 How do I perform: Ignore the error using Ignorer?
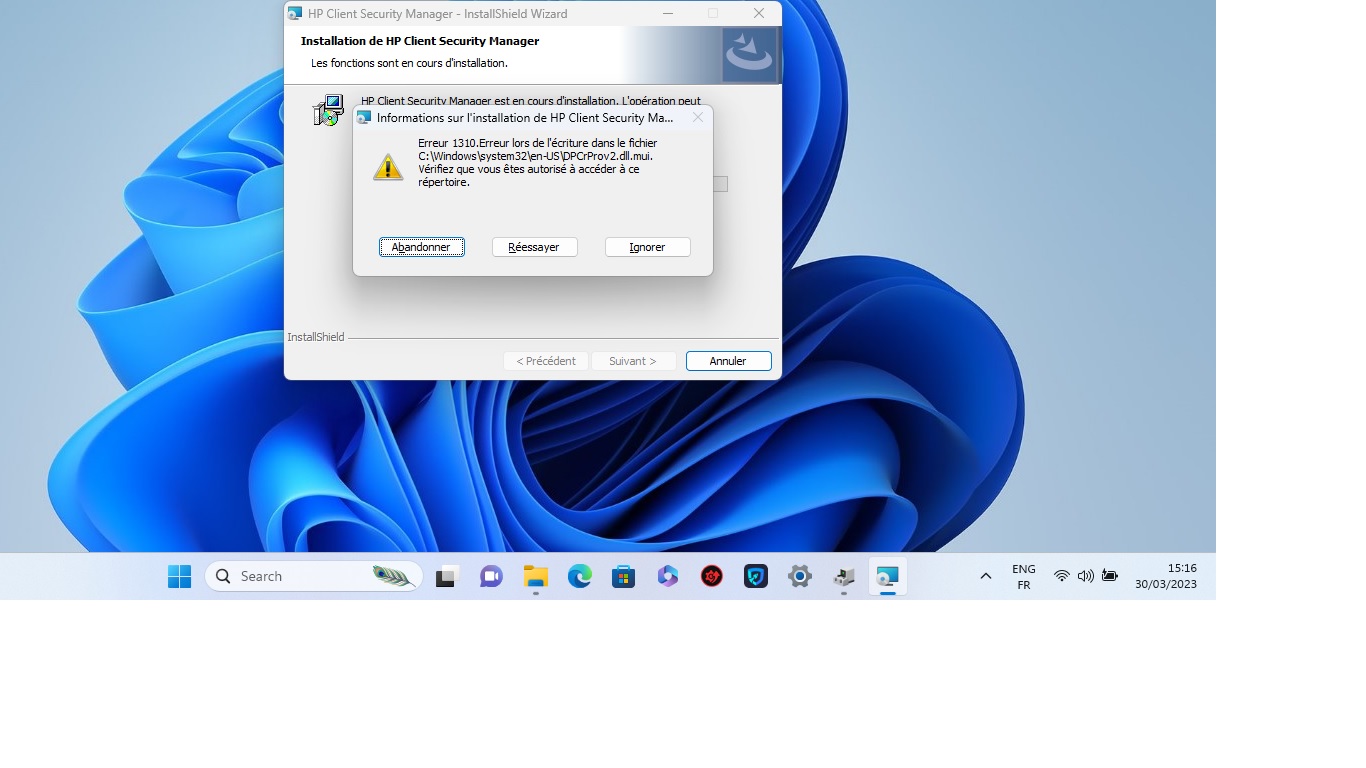click(647, 246)
